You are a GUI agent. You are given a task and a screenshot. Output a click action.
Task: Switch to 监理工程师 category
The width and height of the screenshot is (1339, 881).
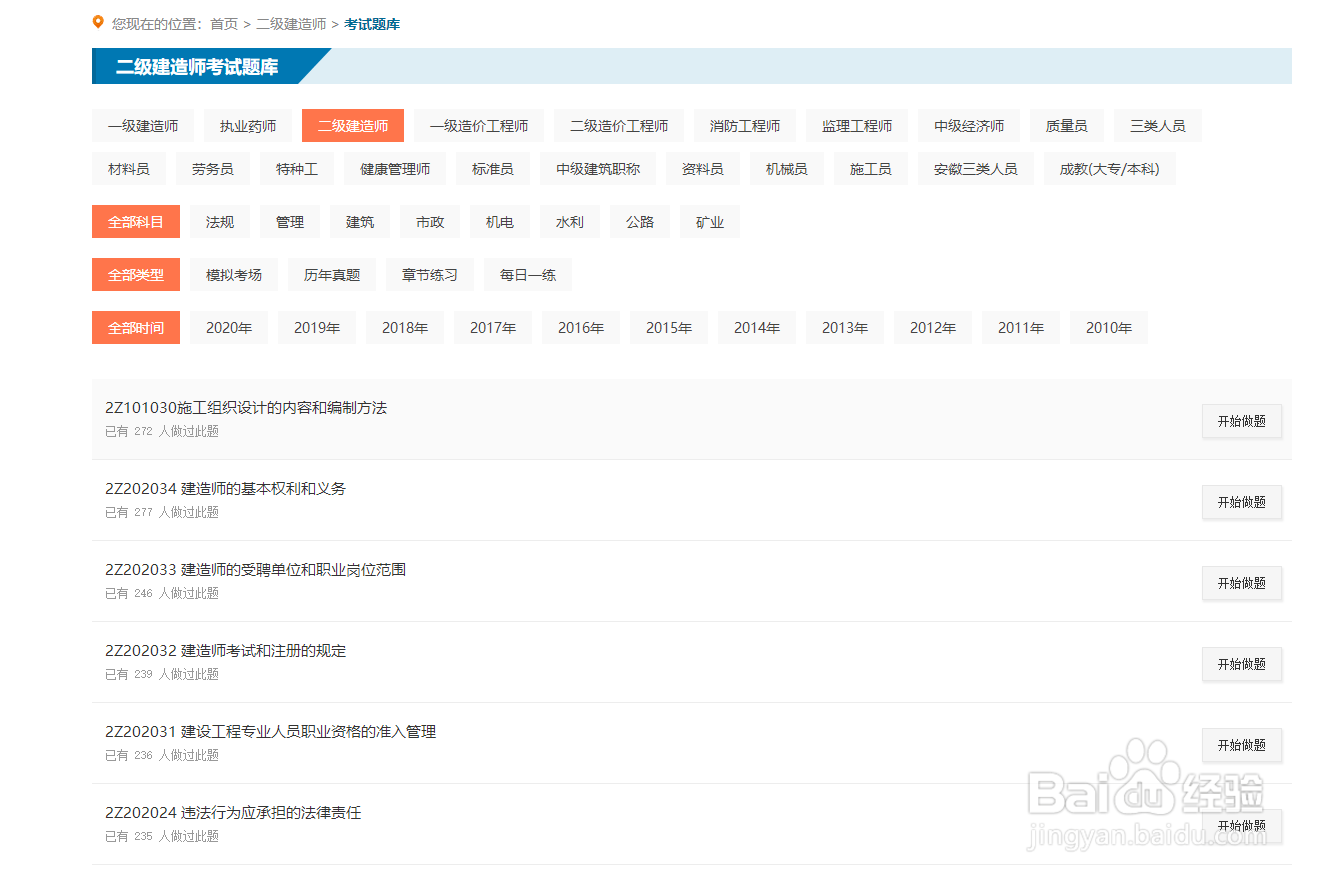tap(857, 125)
